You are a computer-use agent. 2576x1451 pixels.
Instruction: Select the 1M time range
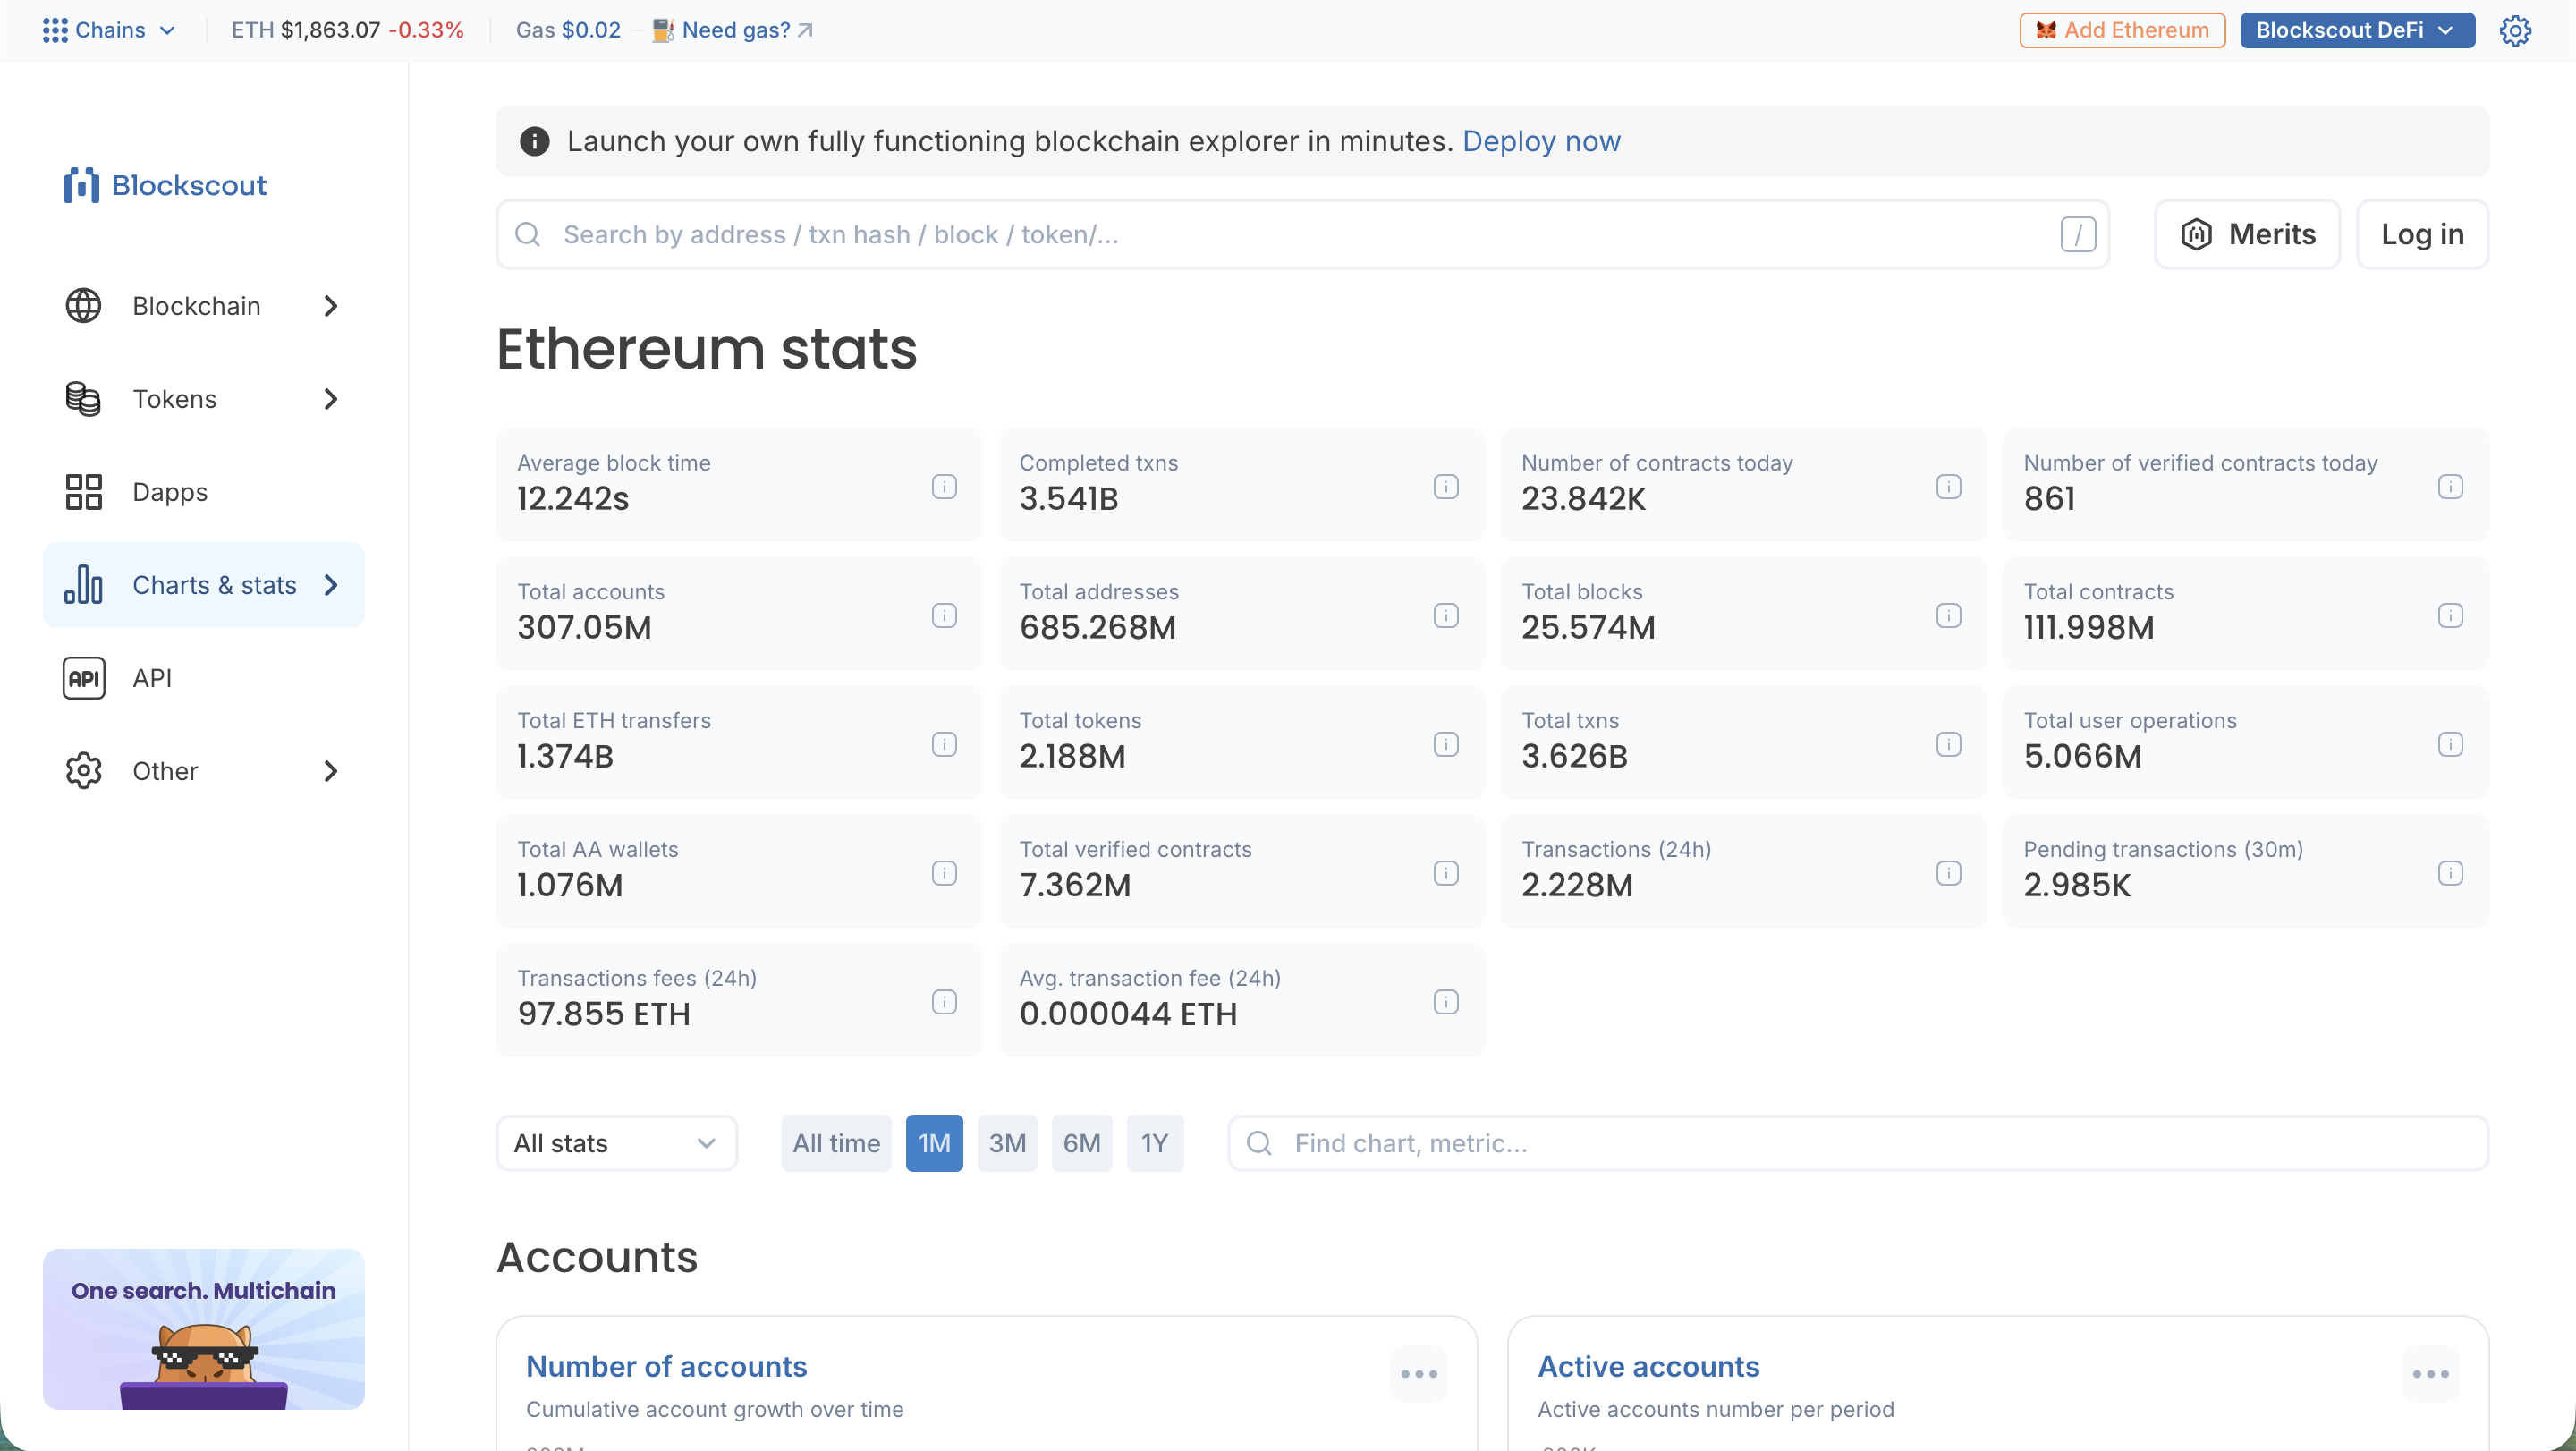[934, 1143]
